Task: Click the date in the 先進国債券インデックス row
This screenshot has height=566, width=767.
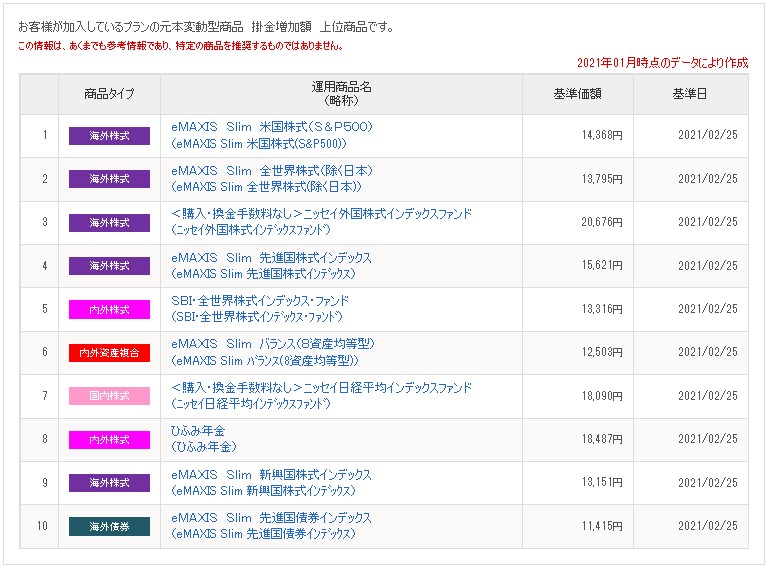Action: click(x=708, y=526)
